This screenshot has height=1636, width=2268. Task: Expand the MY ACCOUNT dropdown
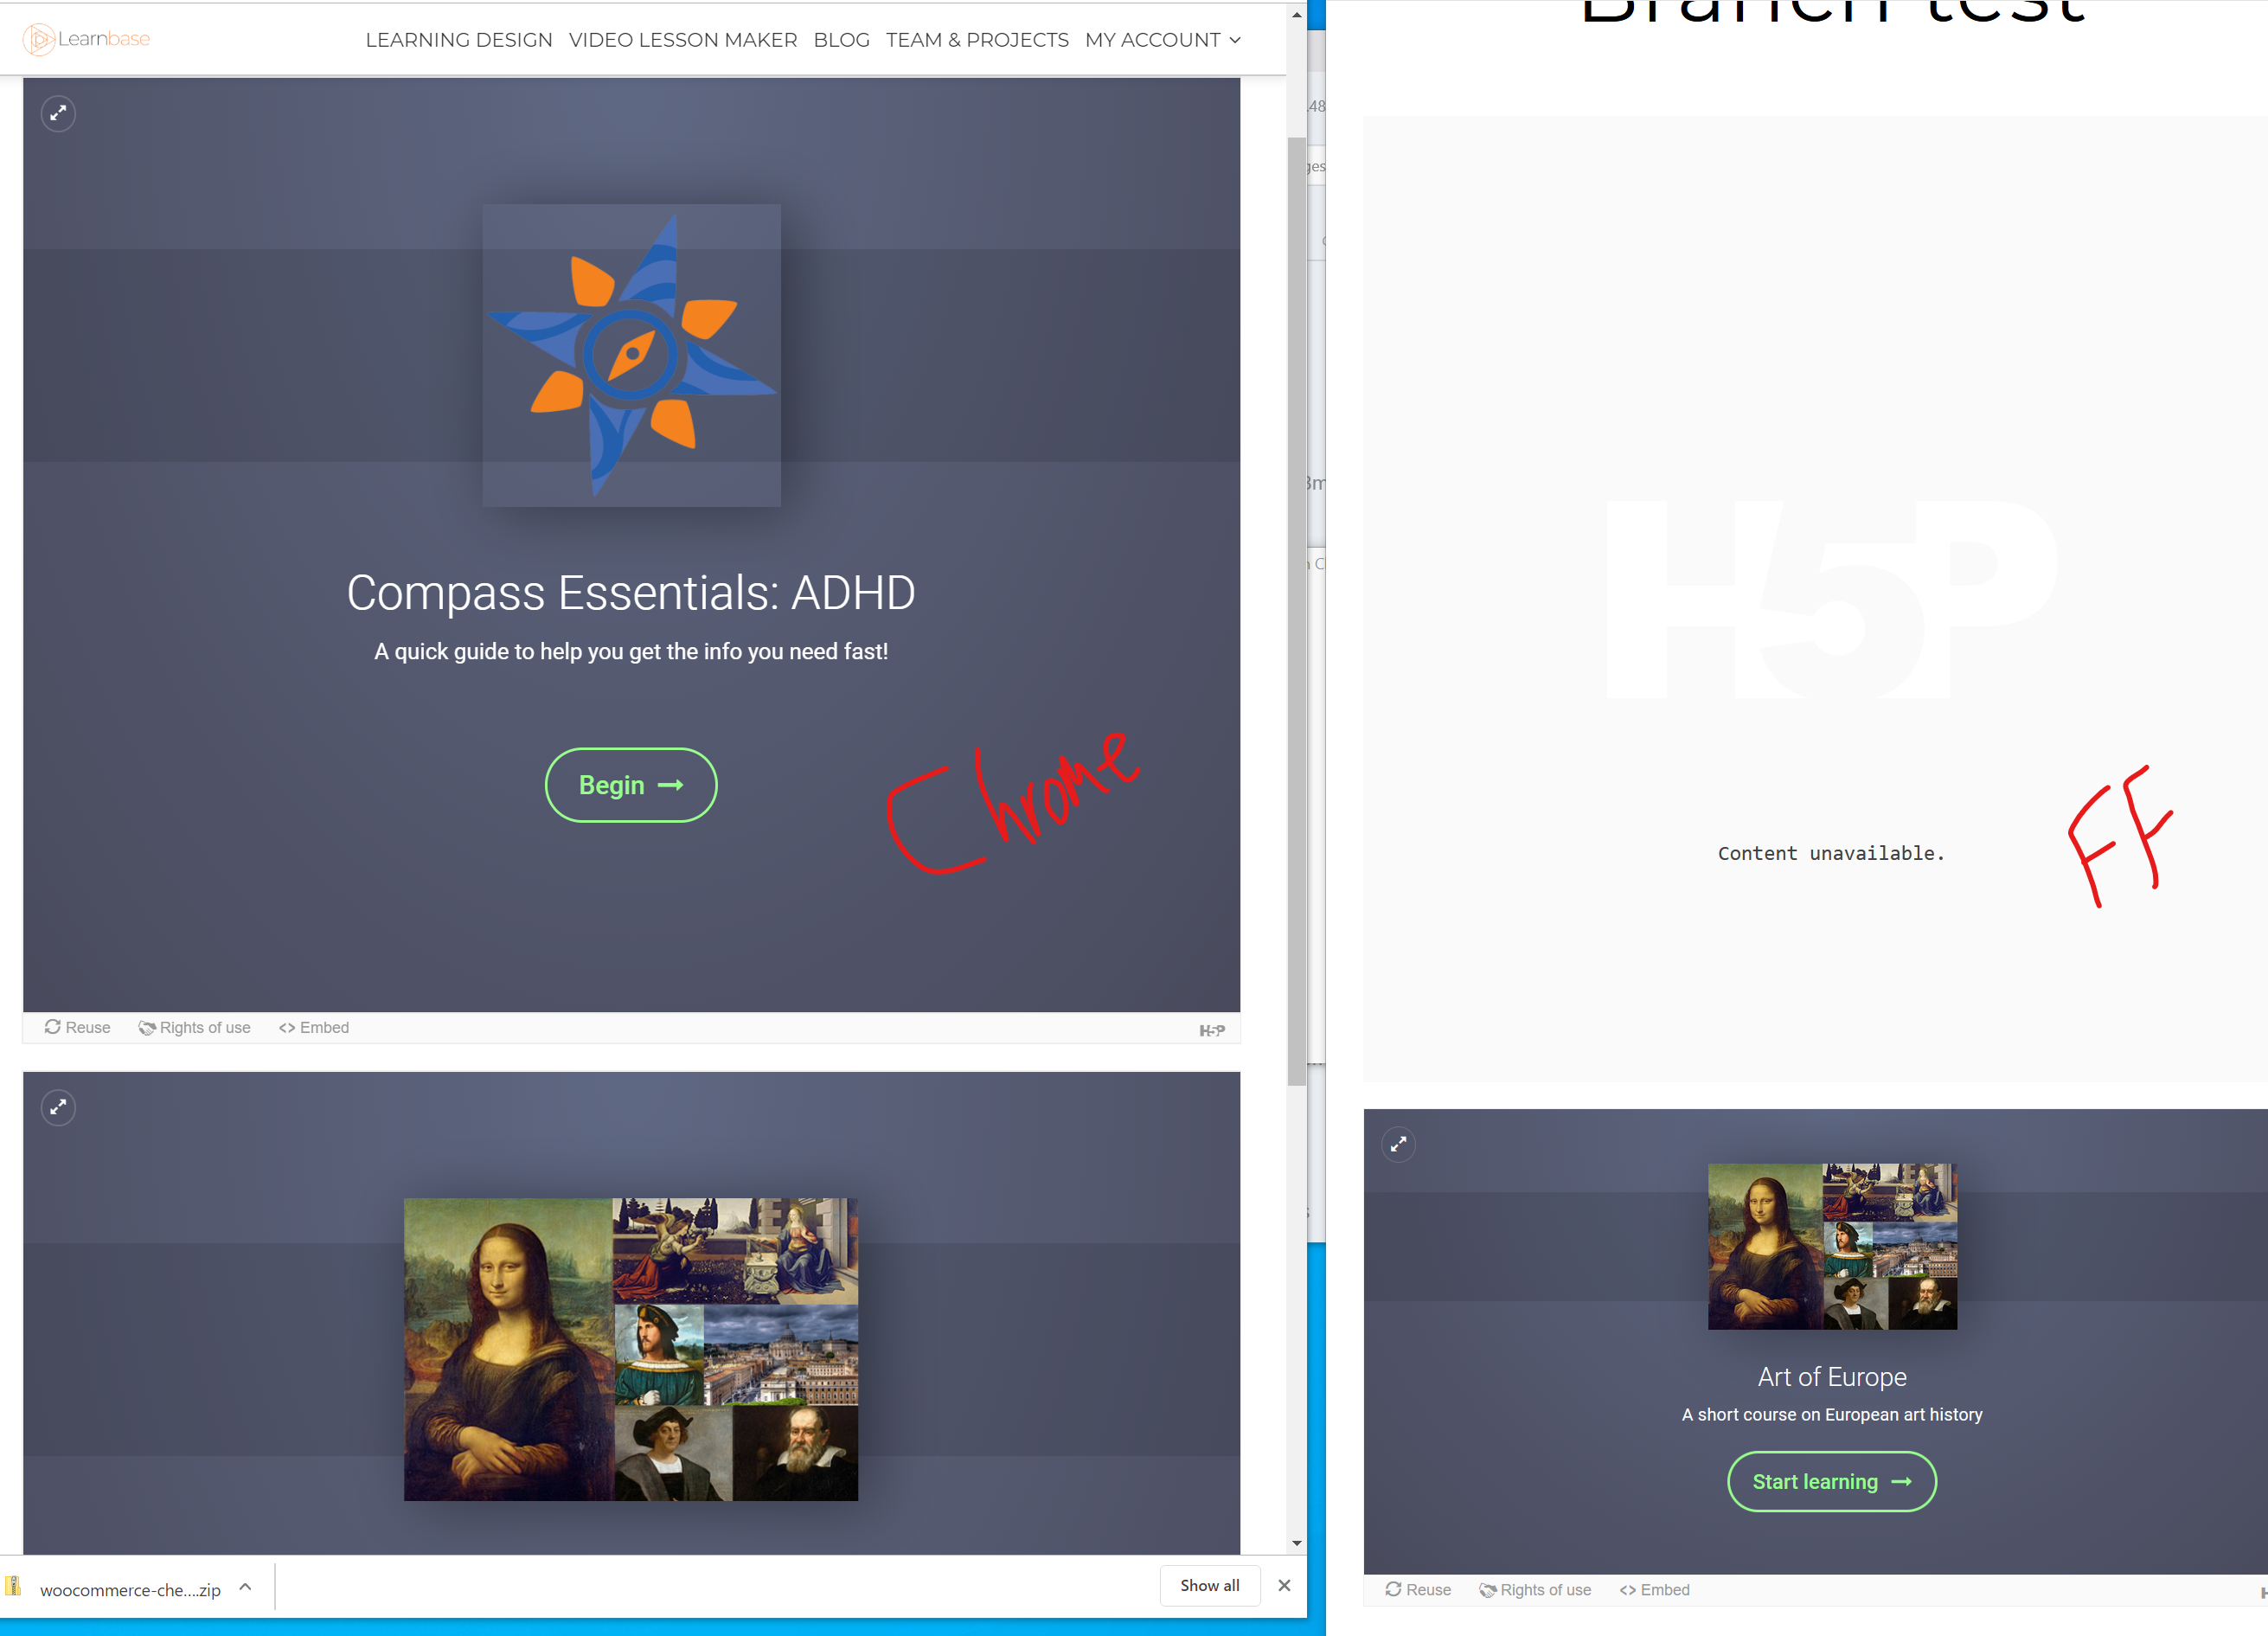pyautogui.click(x=1163, y=40)
